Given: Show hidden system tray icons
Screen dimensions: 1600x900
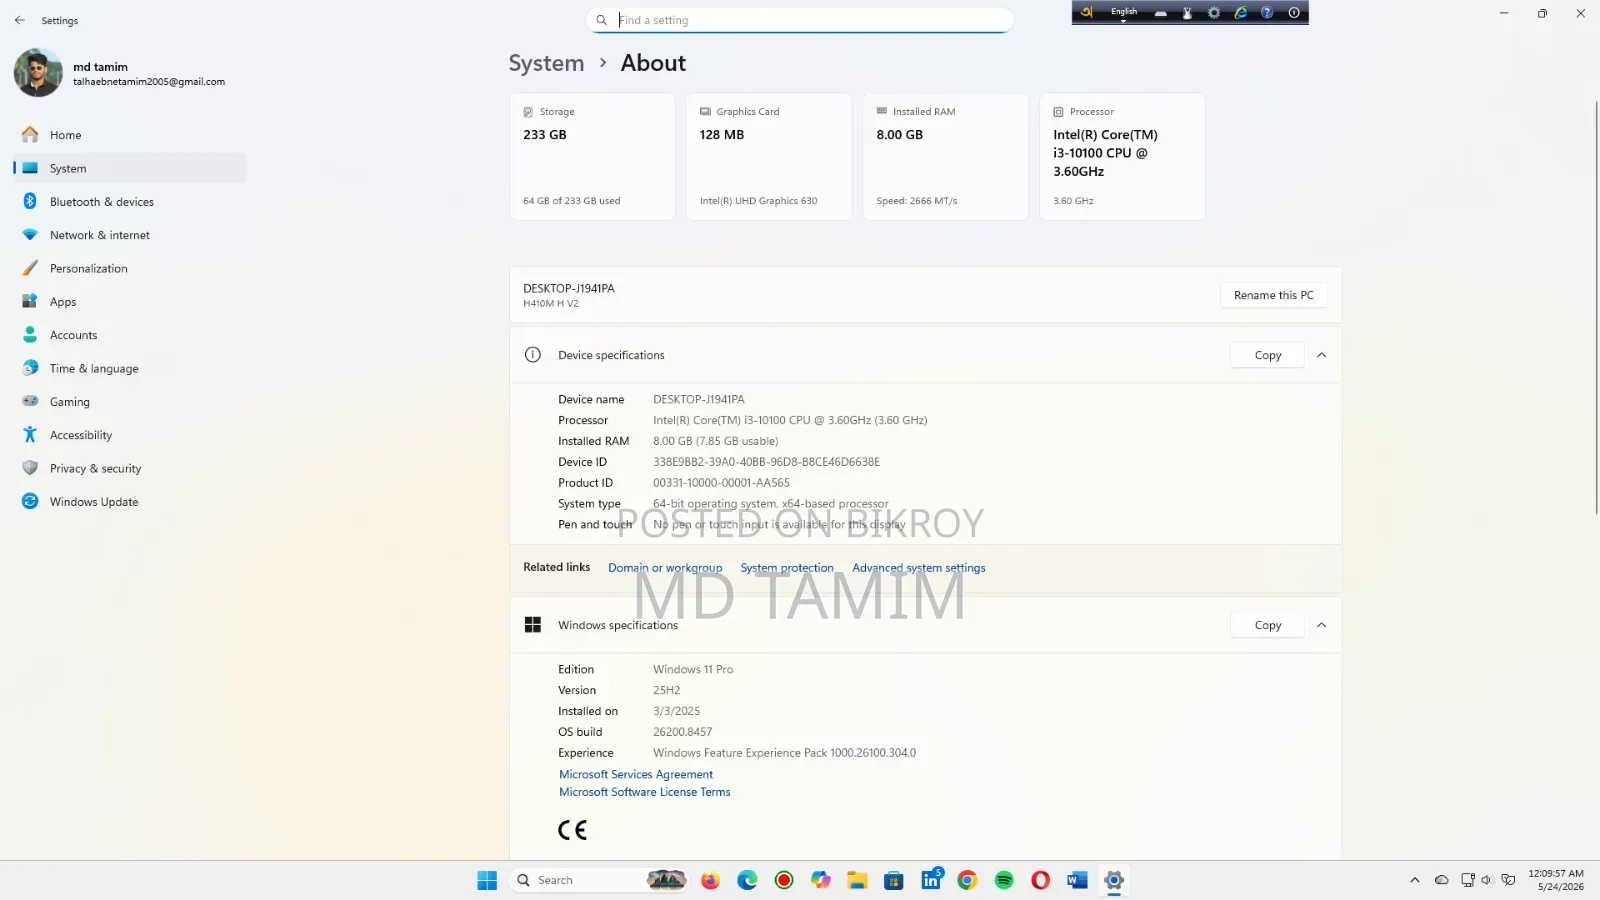Looking at the screenshot, I should (1414, 880).
